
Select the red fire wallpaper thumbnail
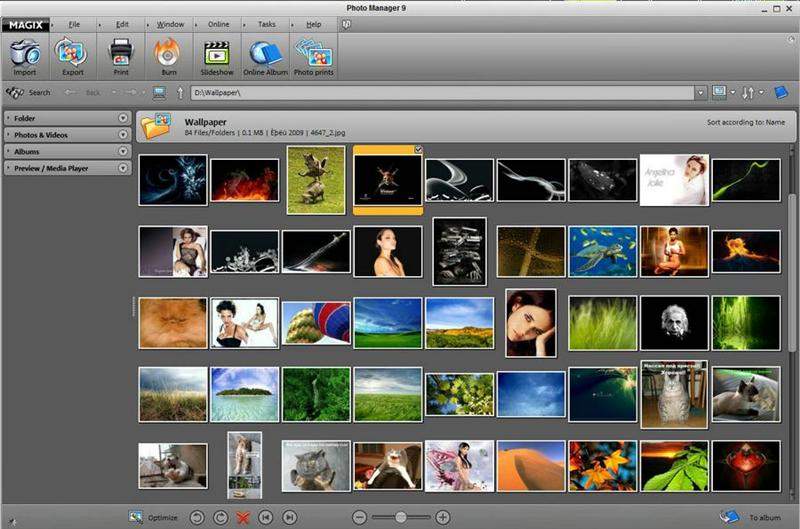click(x=244, y=180)
